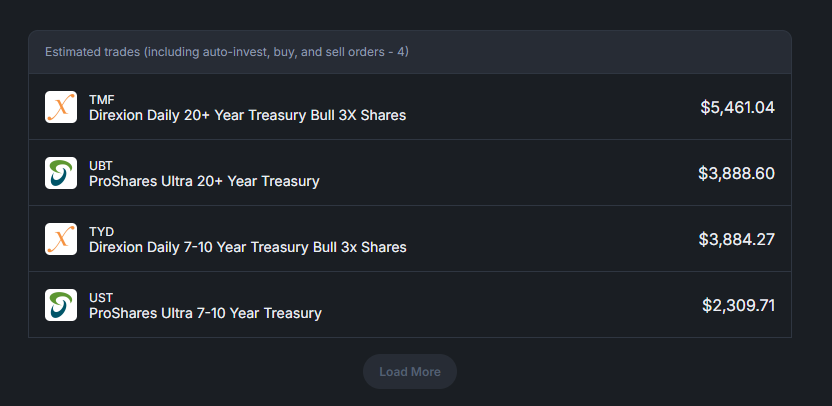Click the $2,309.71 trade amount
This screenshot has width=832, height=406.
tap(739, 306)
